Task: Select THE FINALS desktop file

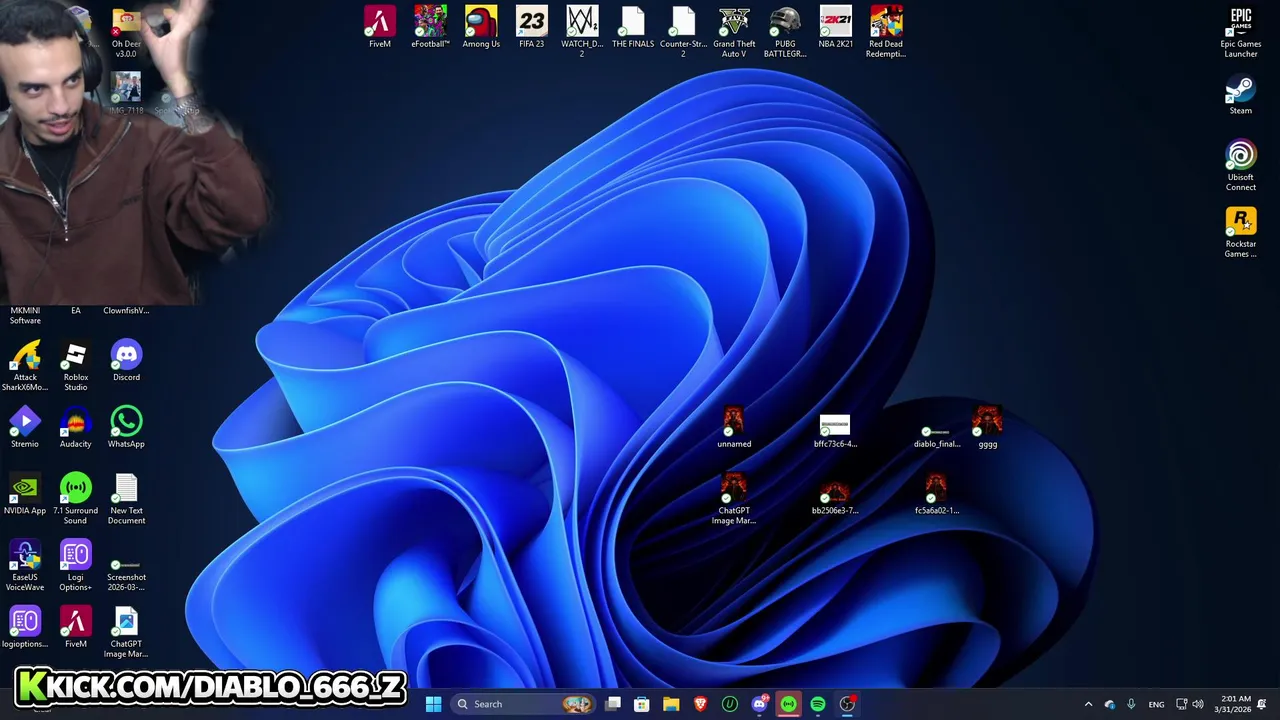Action: tap(633, 28)
